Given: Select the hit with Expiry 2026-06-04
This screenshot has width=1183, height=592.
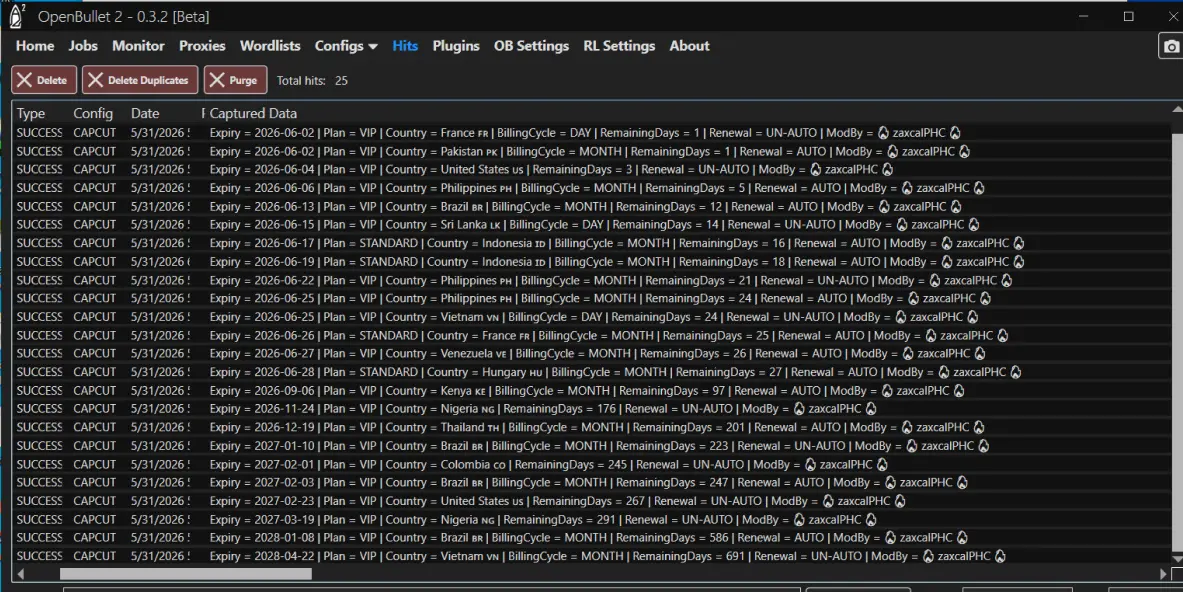Looking at the screenshot, I should click(x=591, y=170).
